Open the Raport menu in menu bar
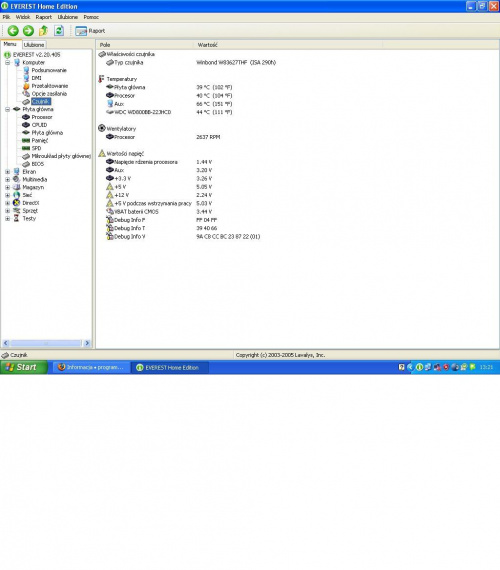This screenshot has height=570, width=500. pos(44,17)
